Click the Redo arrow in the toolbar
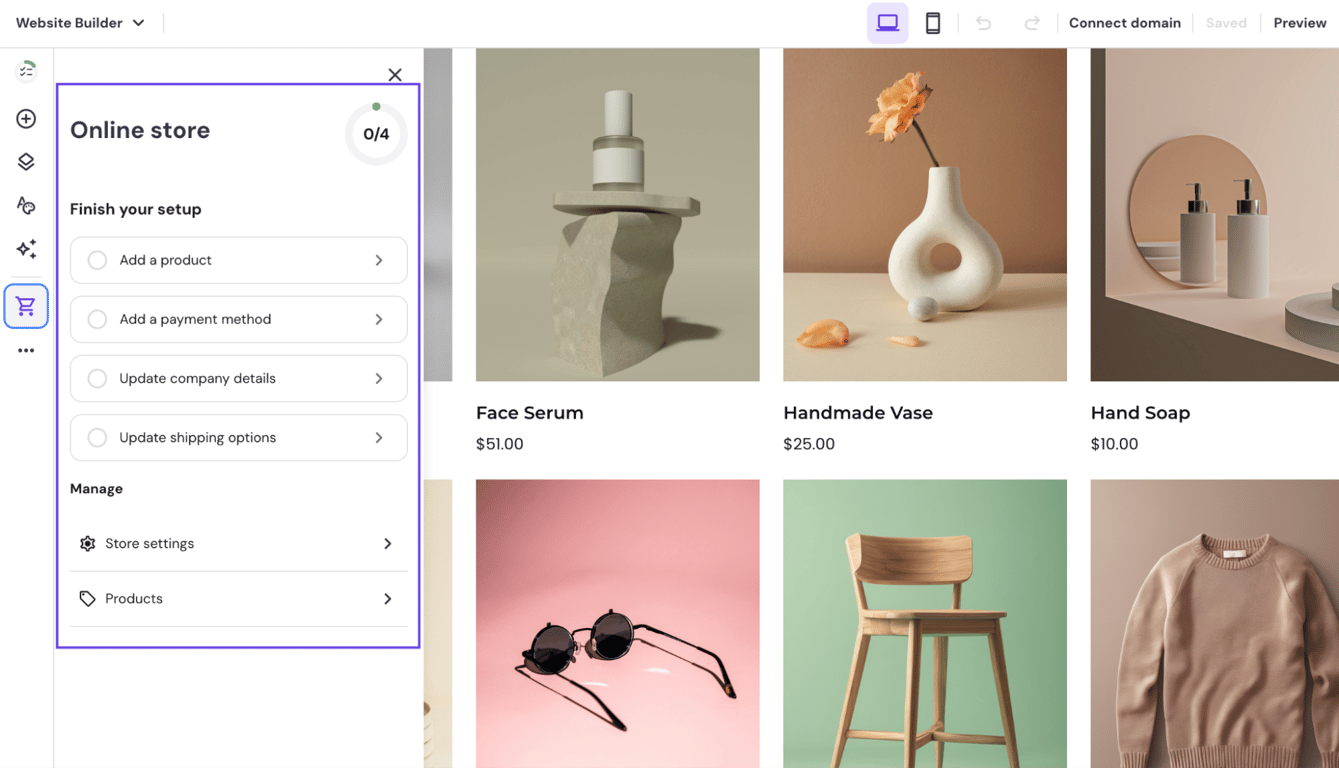Image resolution: width=1339 pixels, height=768 pixels. (x=1031, y=22)
